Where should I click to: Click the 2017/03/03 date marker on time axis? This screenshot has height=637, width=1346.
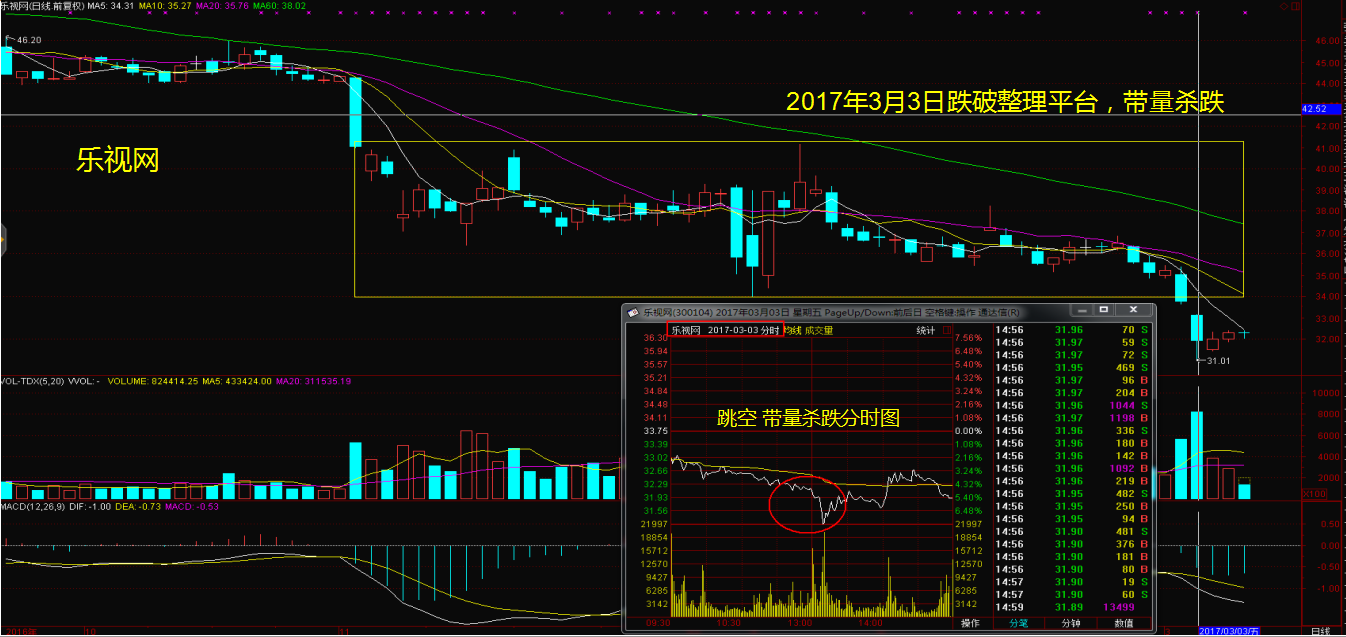(x=1227, y=631)
